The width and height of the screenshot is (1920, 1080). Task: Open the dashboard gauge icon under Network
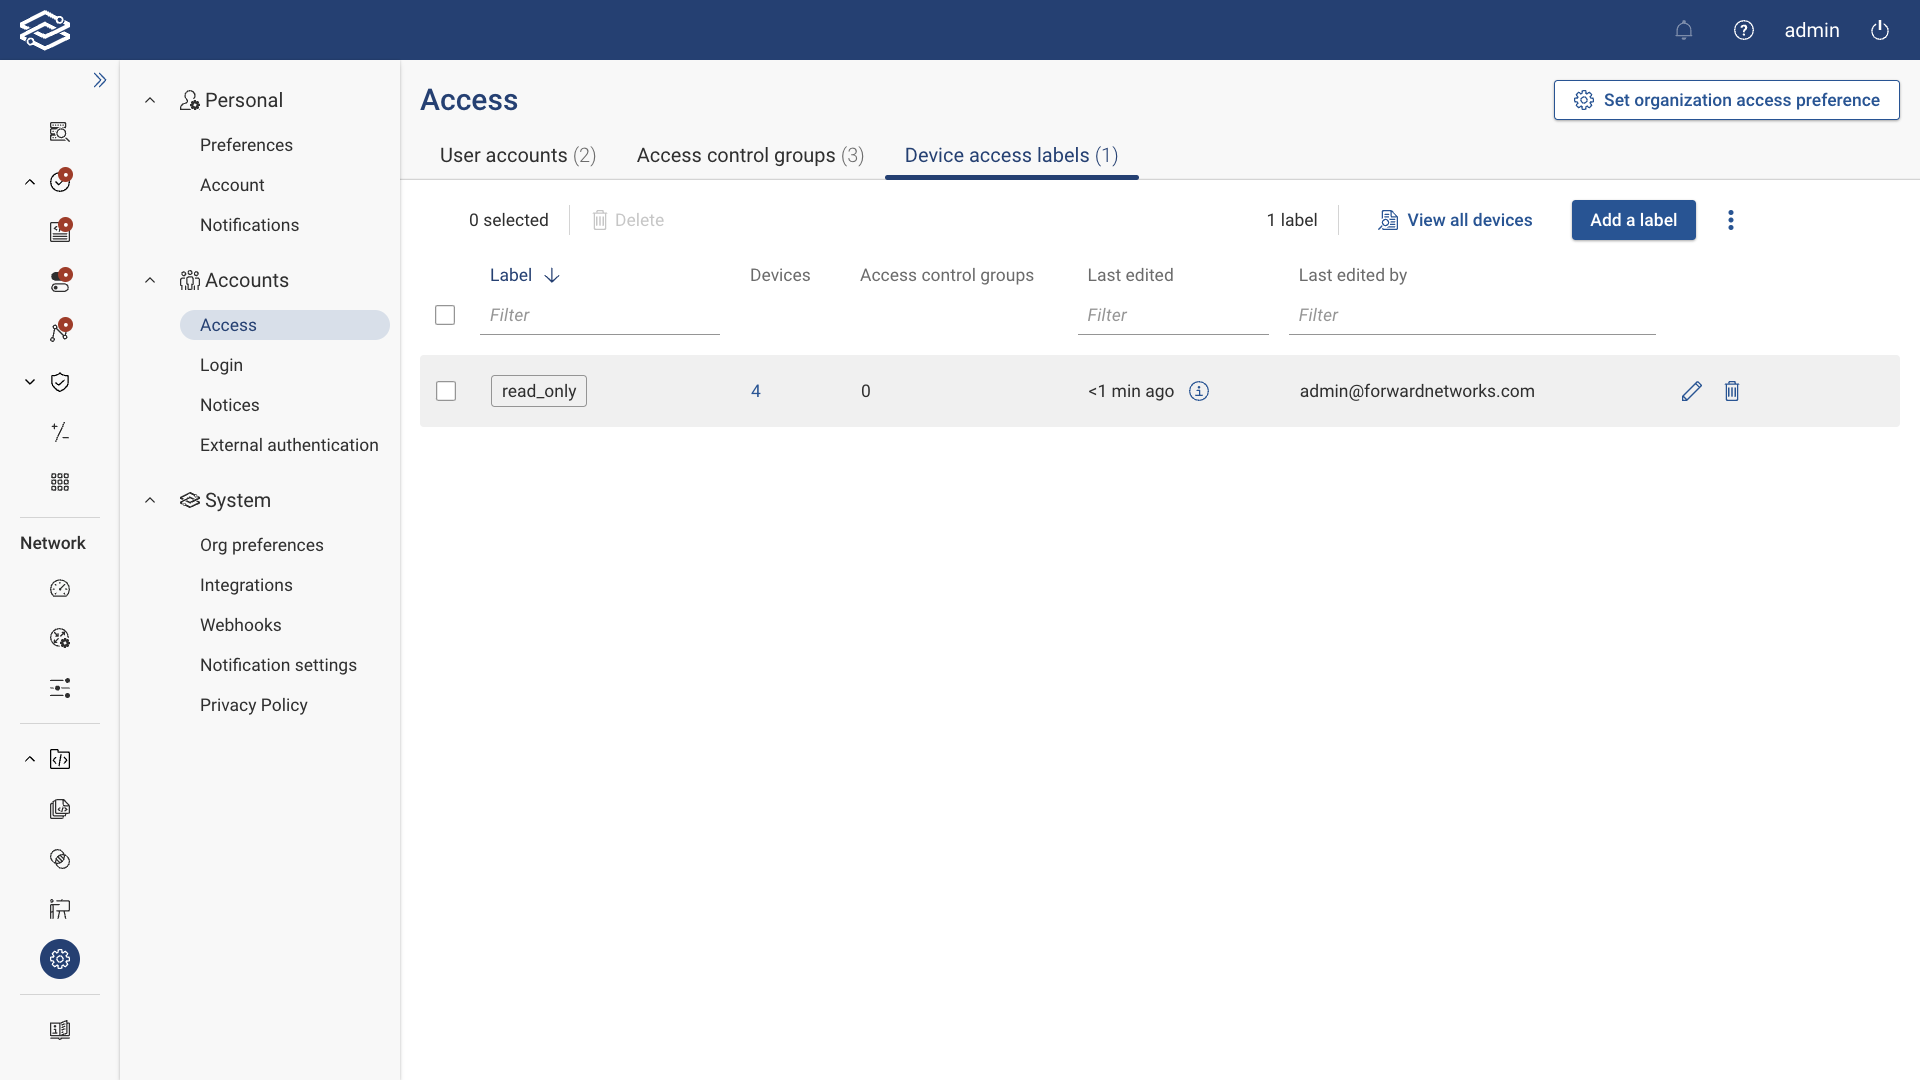(60, 589)
